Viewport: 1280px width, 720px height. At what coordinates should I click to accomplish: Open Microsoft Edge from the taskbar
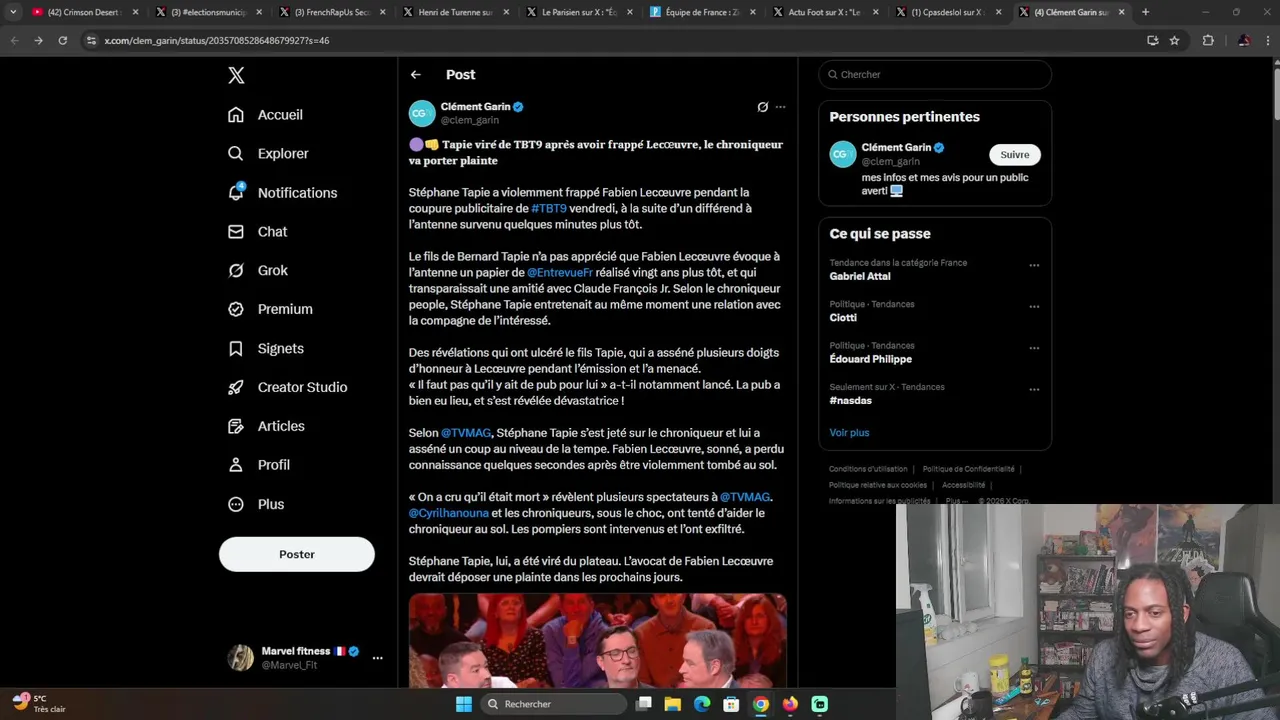click(x=702, y=704)
